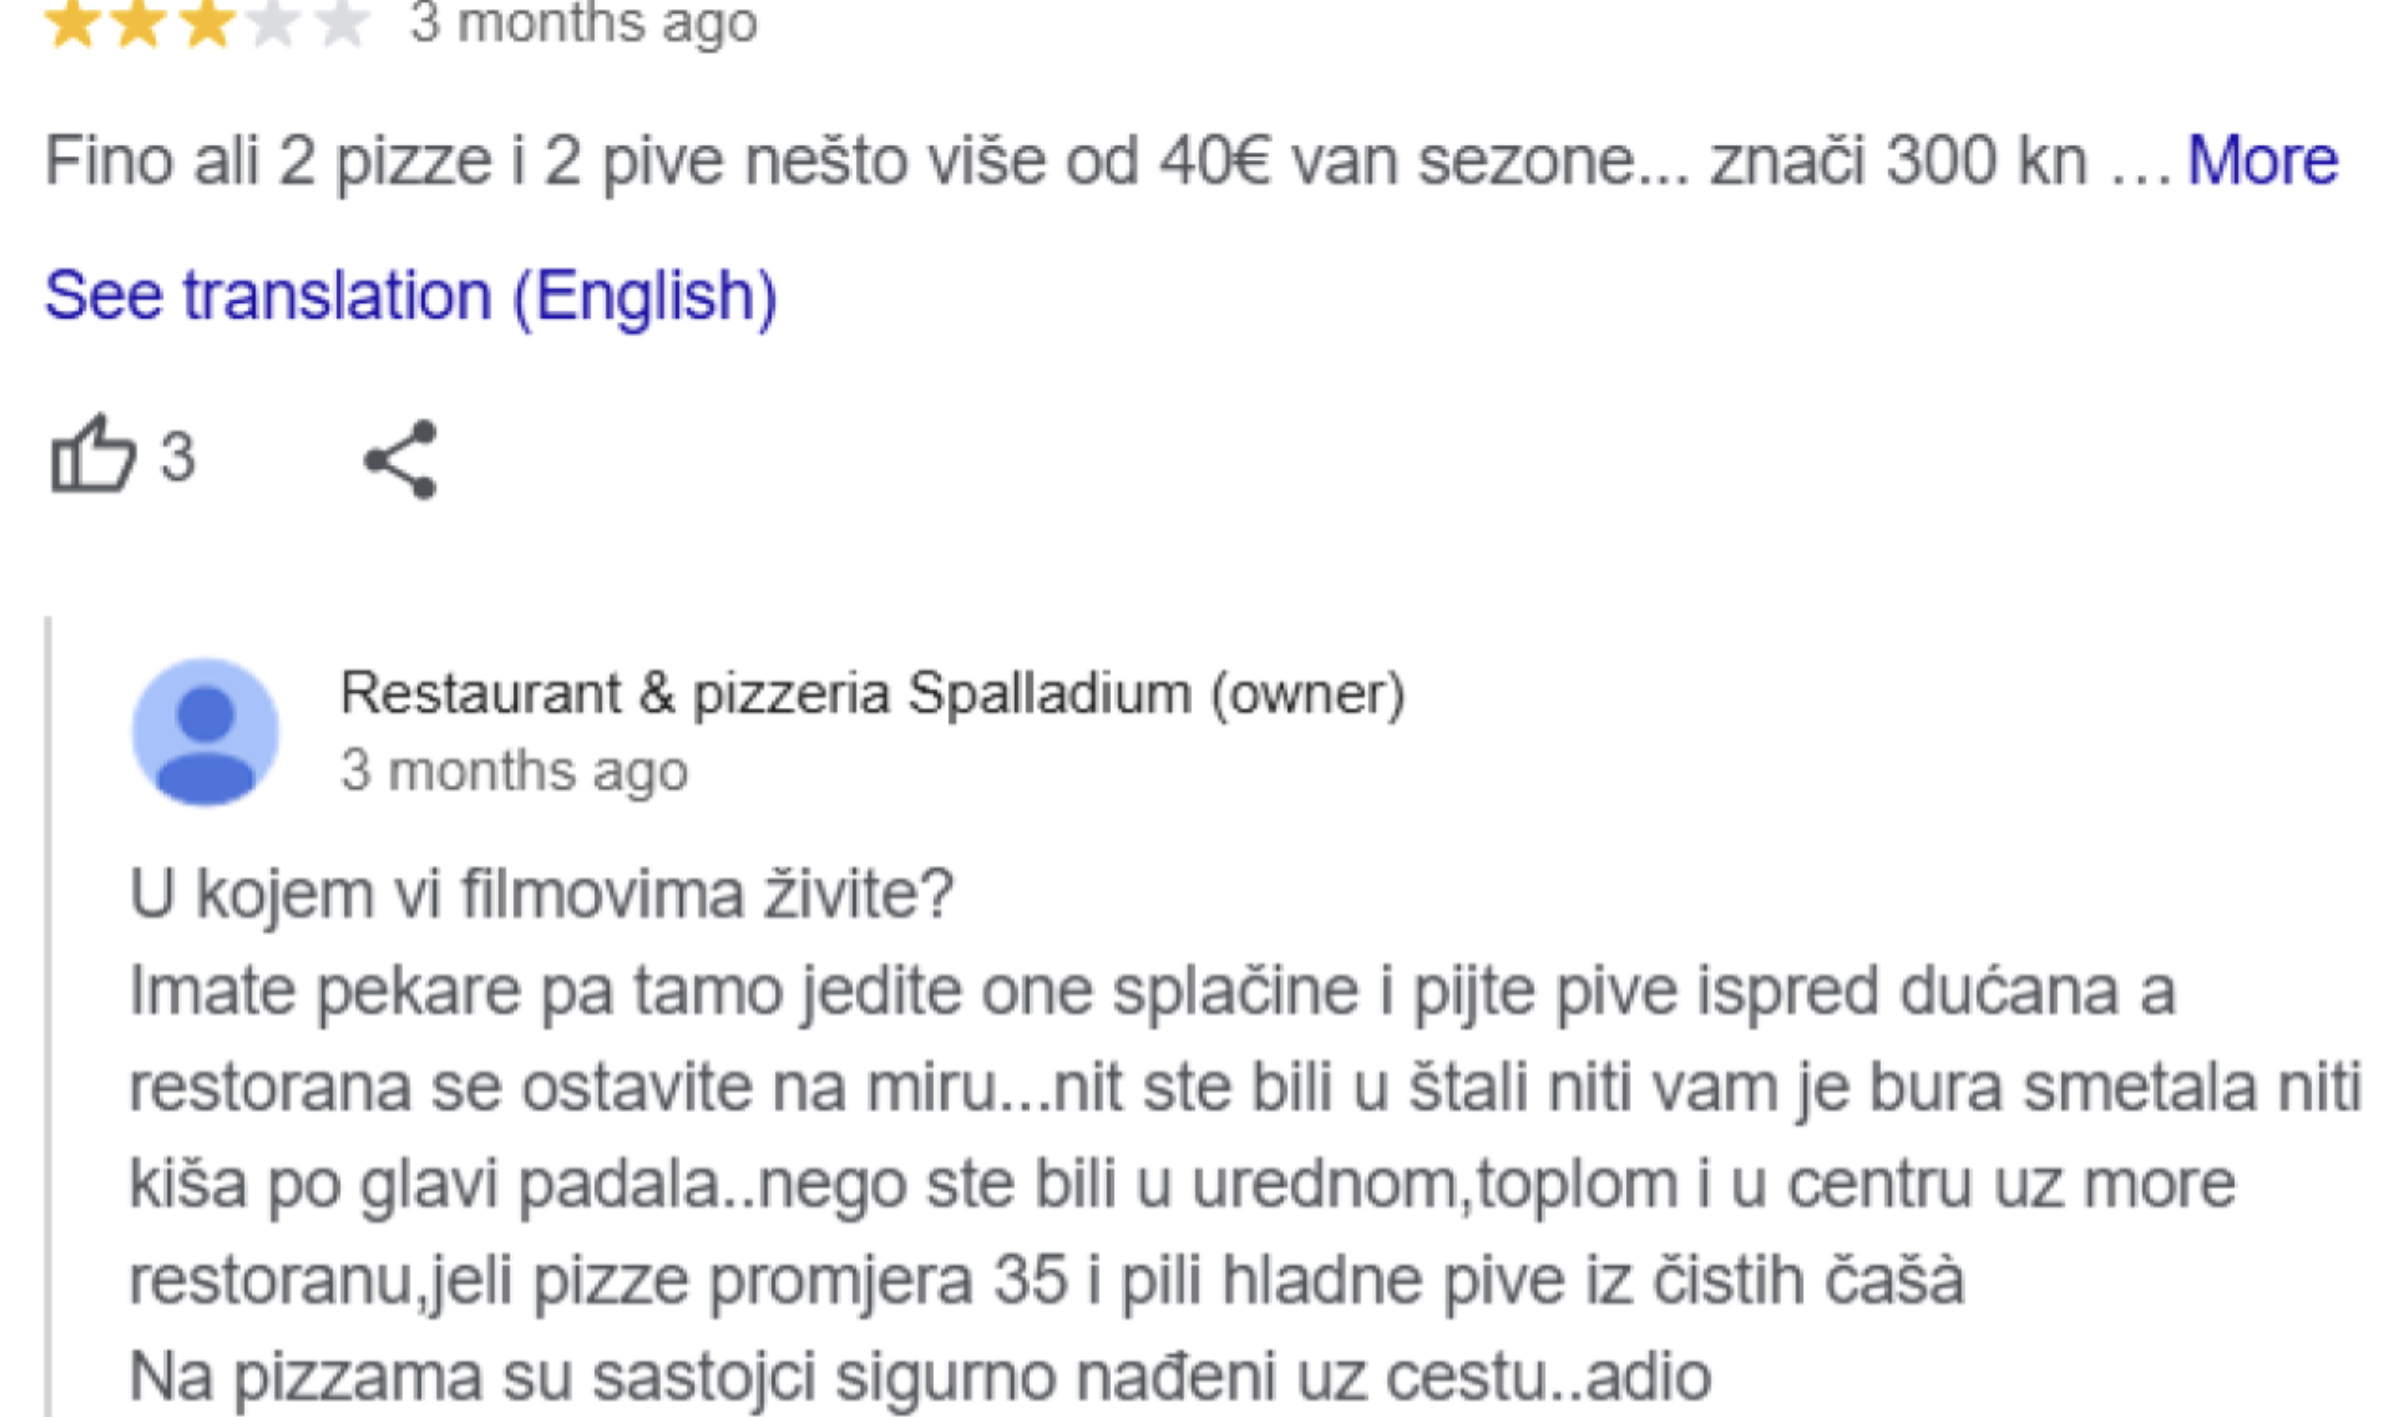Like the review with the thumbs-up icon
This screenshot has height=1417, width=2394.
[92, 455]
